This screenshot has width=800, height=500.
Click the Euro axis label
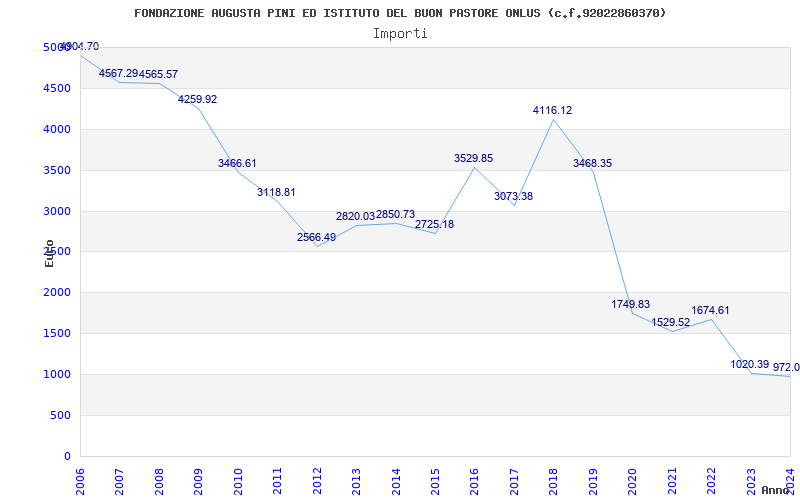tap(49, 253)
